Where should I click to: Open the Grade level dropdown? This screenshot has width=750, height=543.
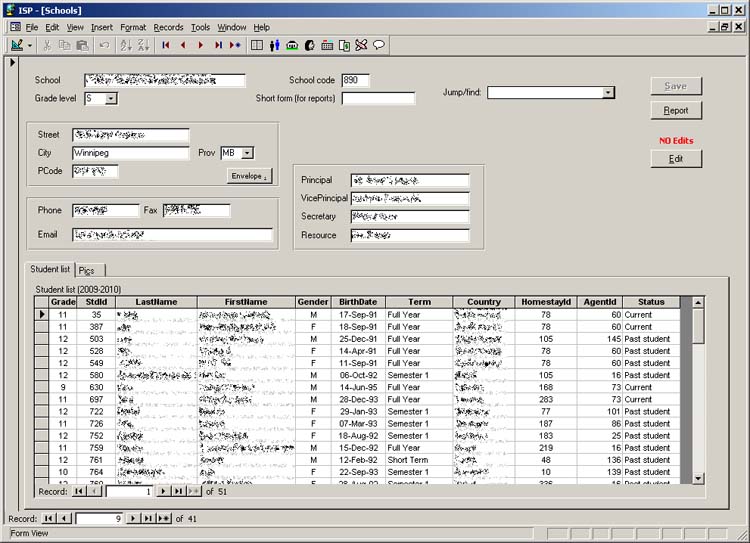click(111, 98)
